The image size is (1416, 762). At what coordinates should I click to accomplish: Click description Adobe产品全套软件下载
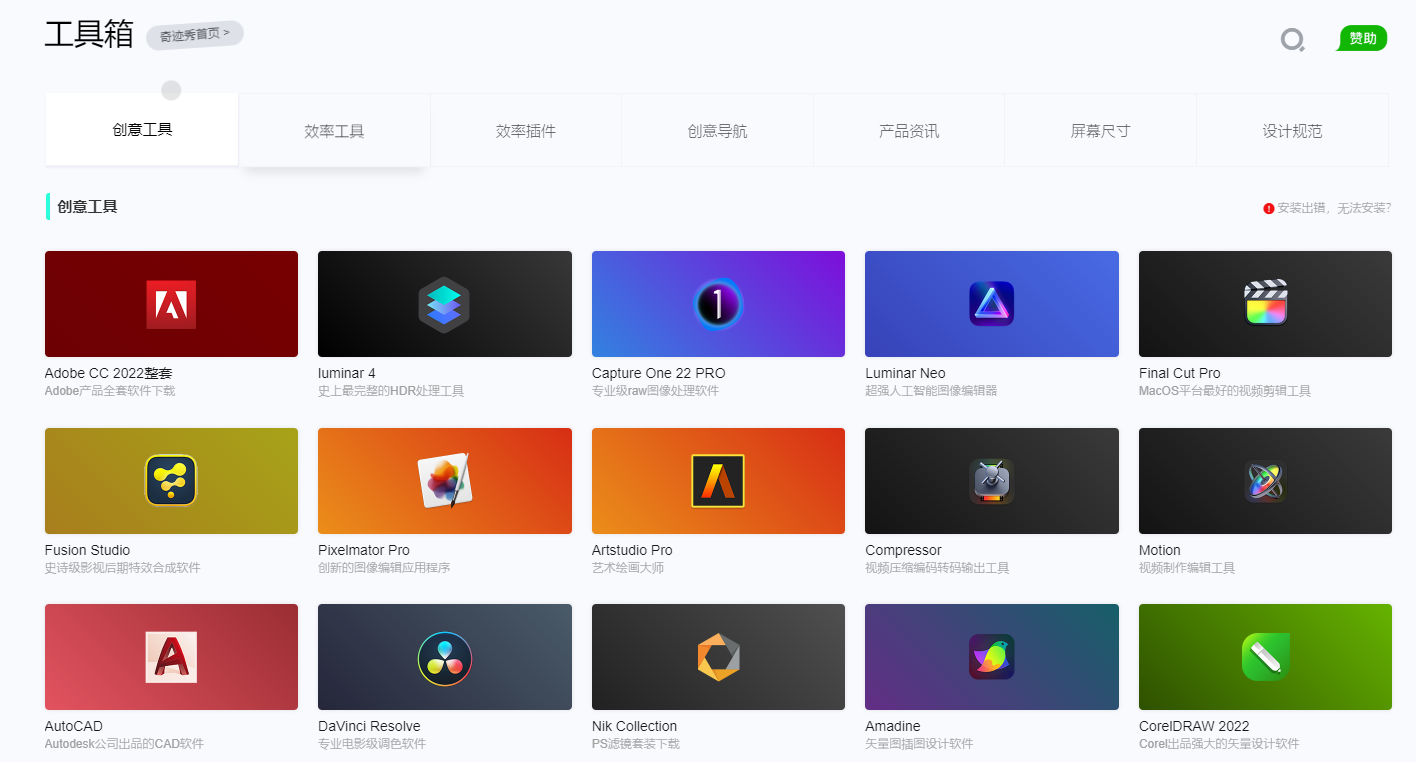(x=110, y=391)
